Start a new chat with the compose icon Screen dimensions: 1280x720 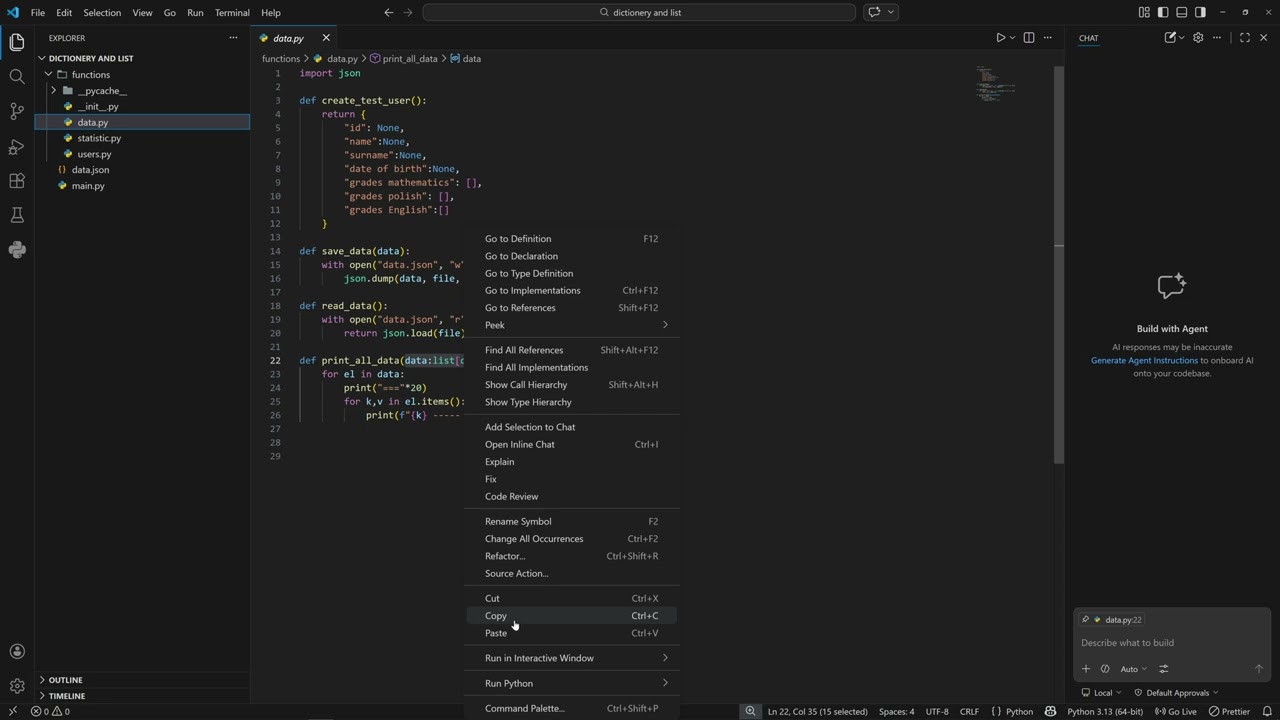1170,38
